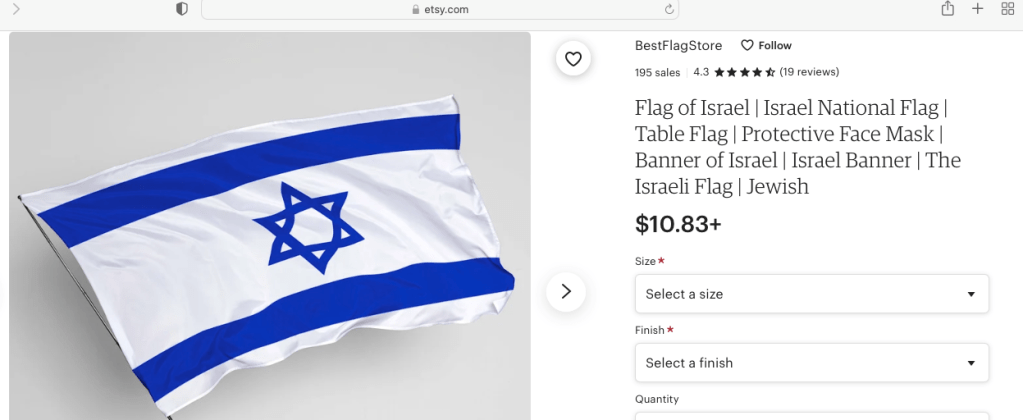Image resolution: width=1023 pixels, height=420 pixels.
Task: Click the Safari share icon
Action: point(946,9)
